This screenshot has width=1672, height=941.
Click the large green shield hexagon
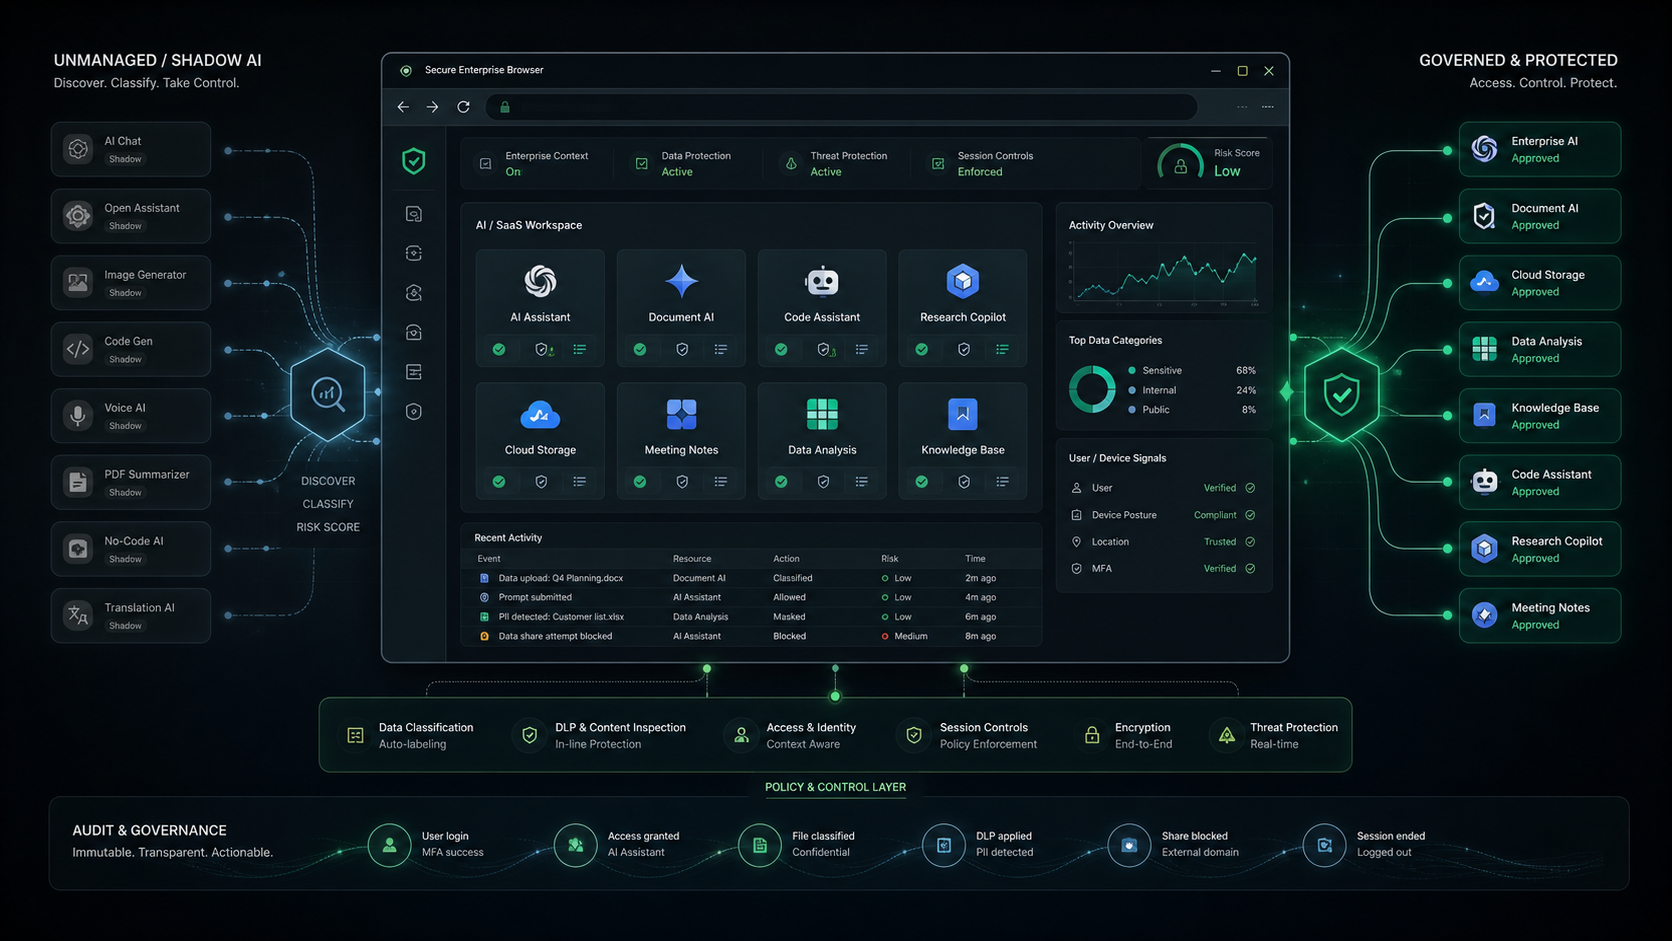pyautogui.click(x=1341, y=394)
